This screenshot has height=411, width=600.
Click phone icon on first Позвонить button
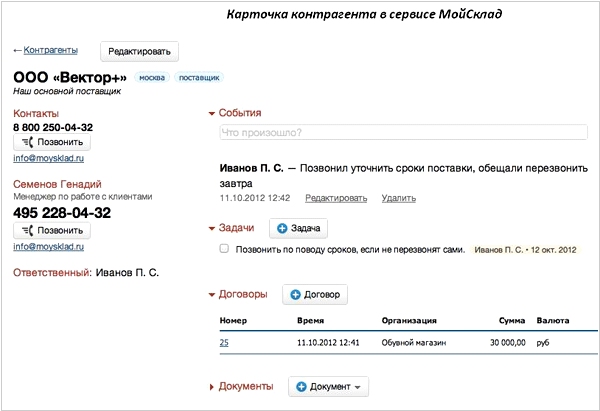(28, 142)
